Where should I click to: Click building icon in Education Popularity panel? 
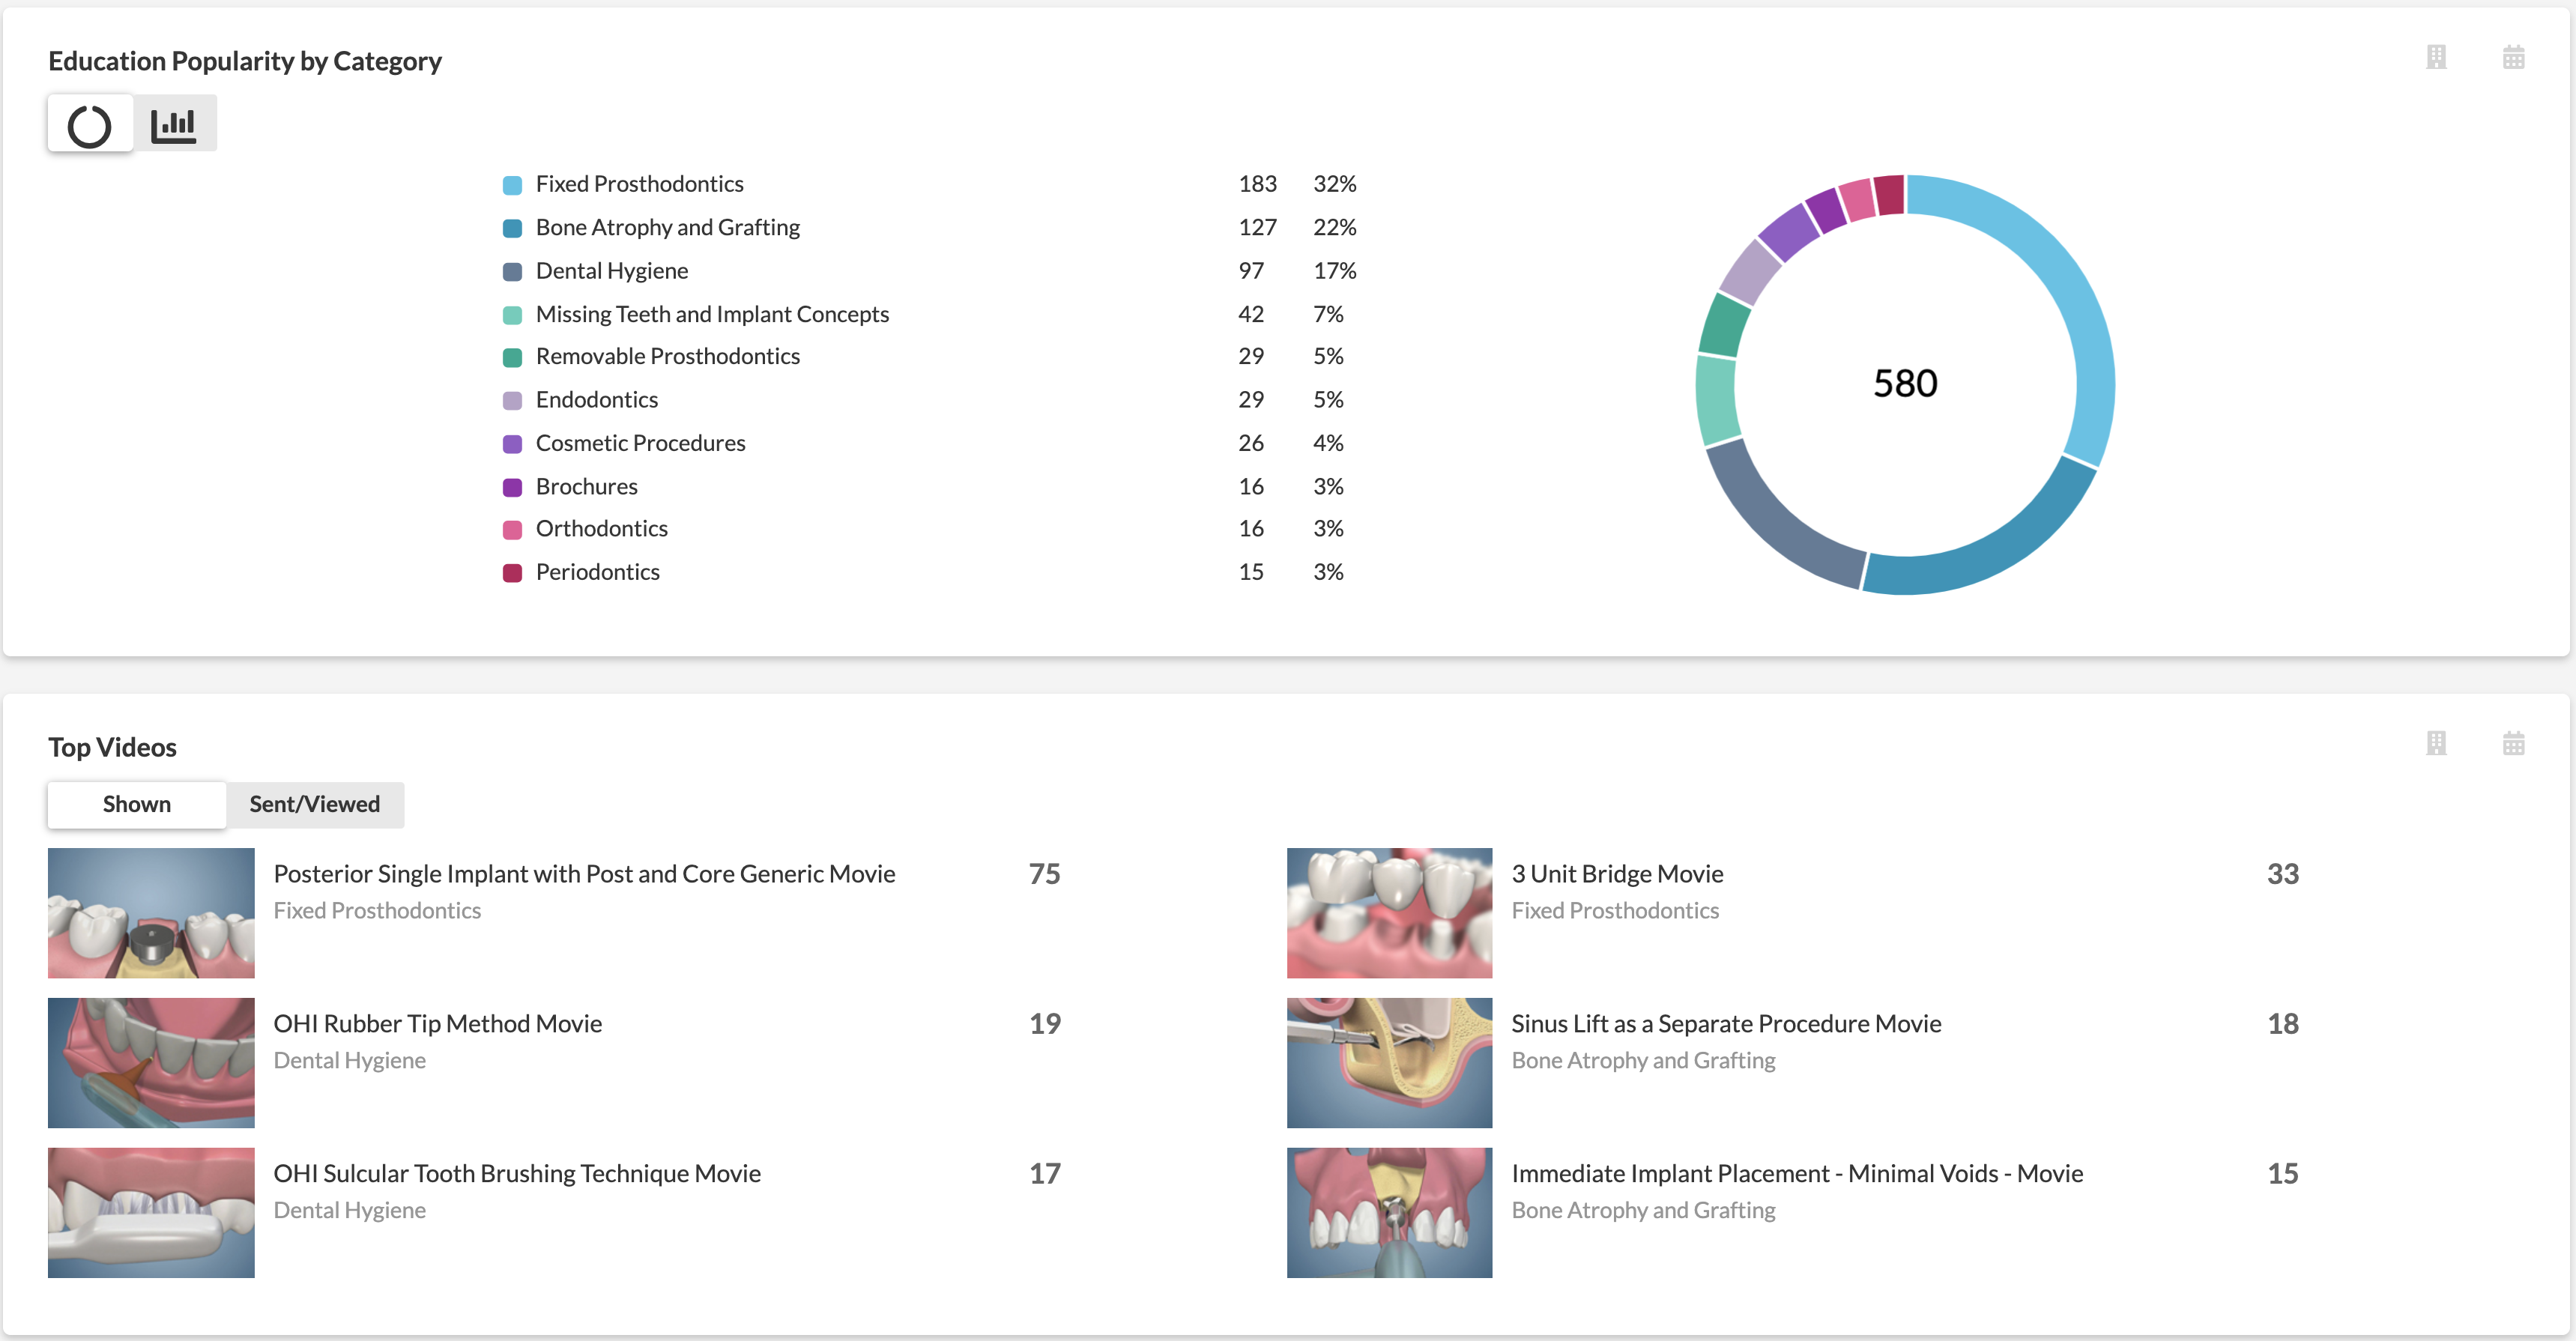click(2436, 58)
